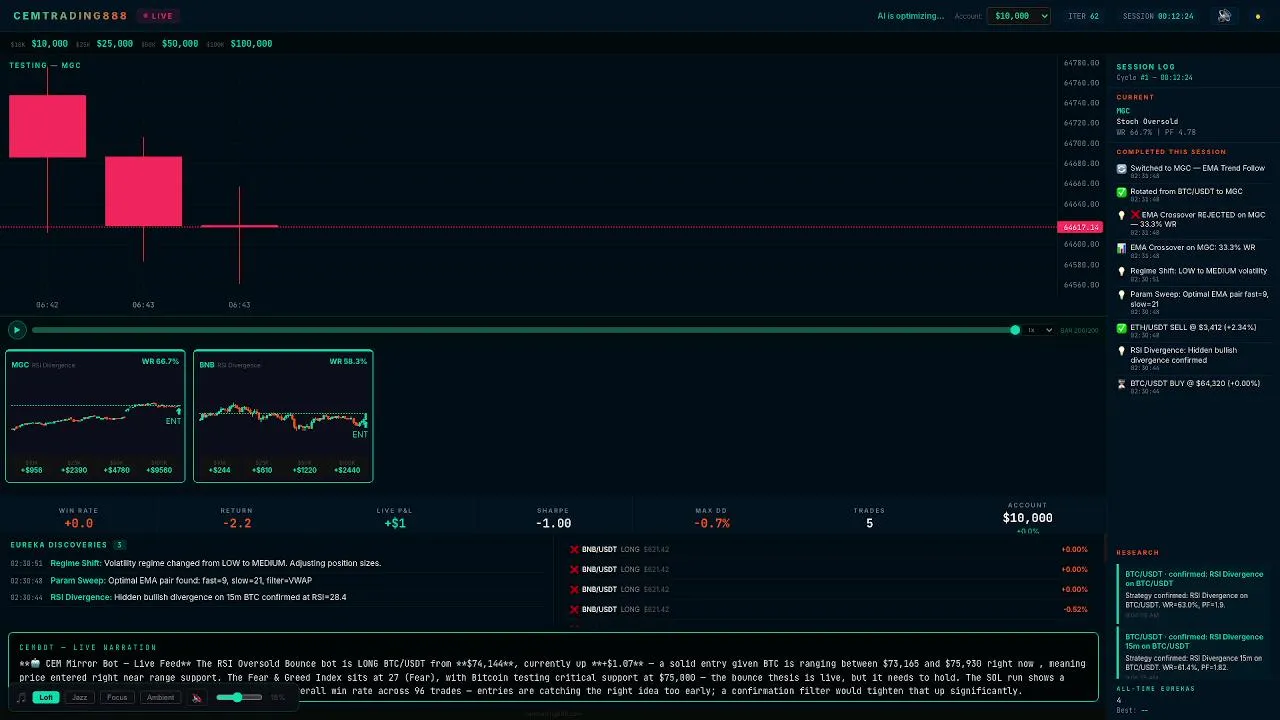Click the LIVE status badge
The image size is (1280, 720).
pyautogui.click(x=158, y=16)
